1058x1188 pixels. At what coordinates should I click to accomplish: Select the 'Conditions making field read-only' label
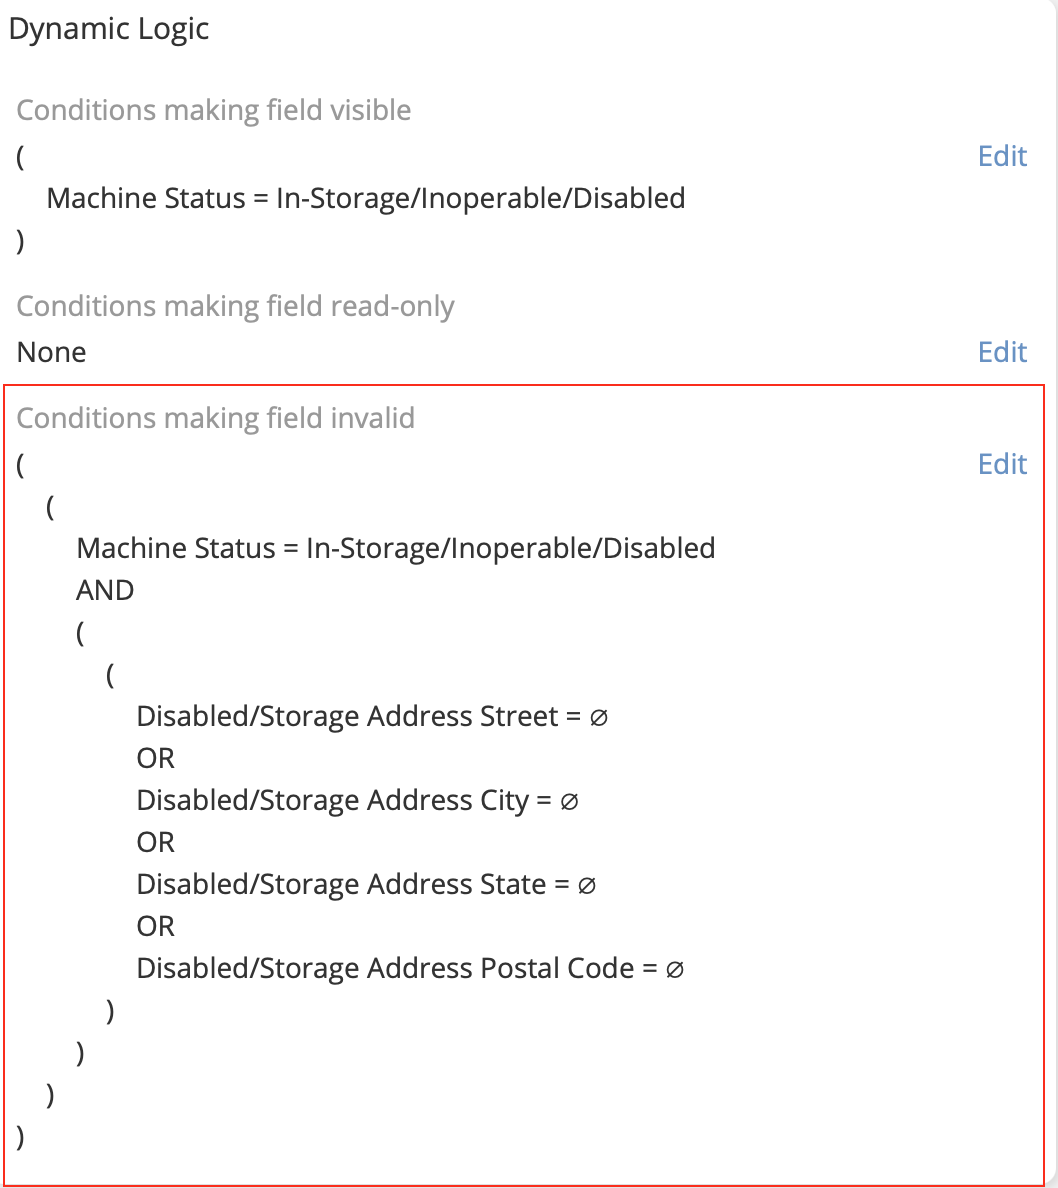click(x=235, y=306)
